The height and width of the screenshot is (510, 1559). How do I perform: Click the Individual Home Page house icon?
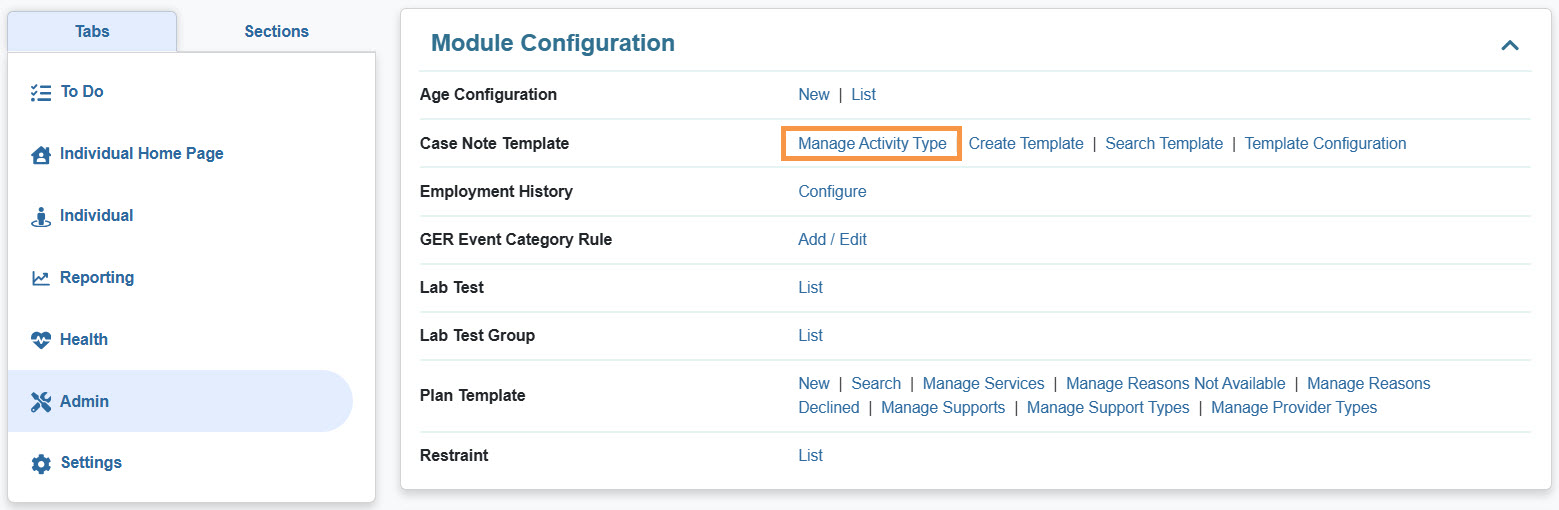[41, 155]
